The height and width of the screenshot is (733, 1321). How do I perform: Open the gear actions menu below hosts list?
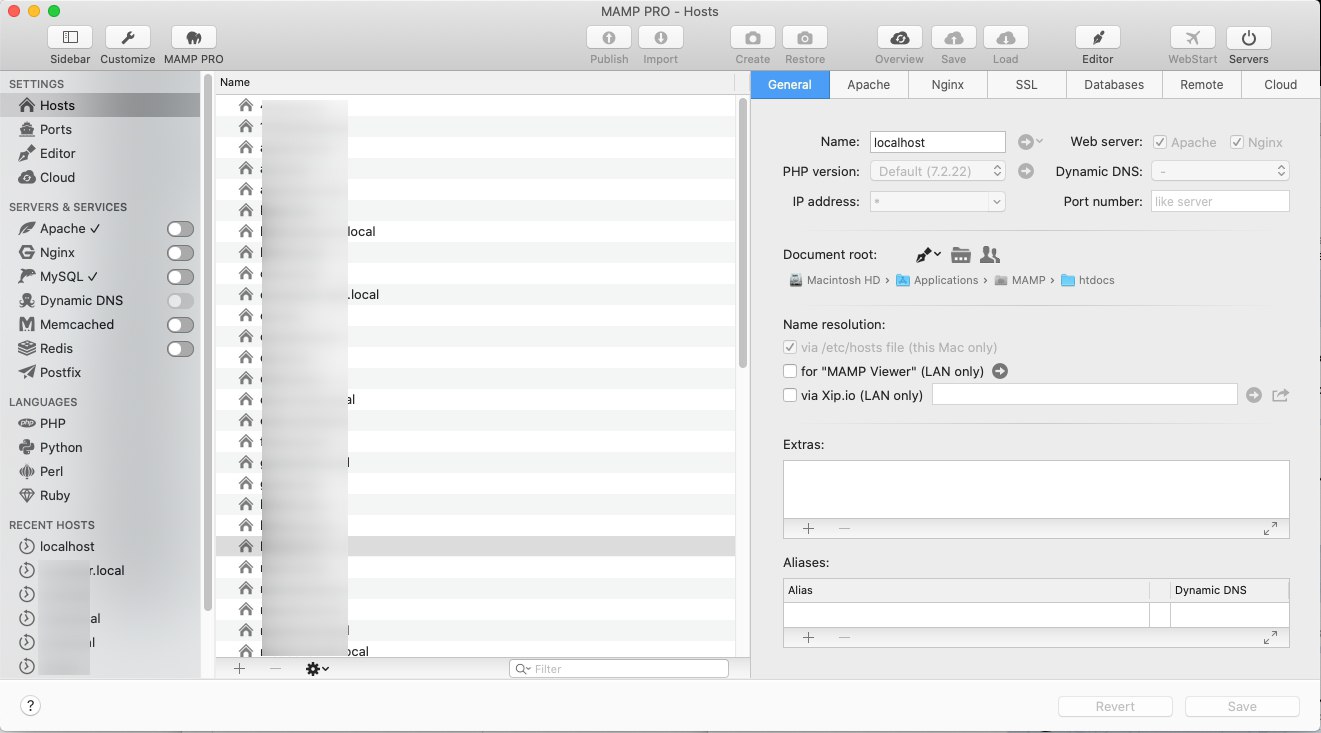[317, 668]
